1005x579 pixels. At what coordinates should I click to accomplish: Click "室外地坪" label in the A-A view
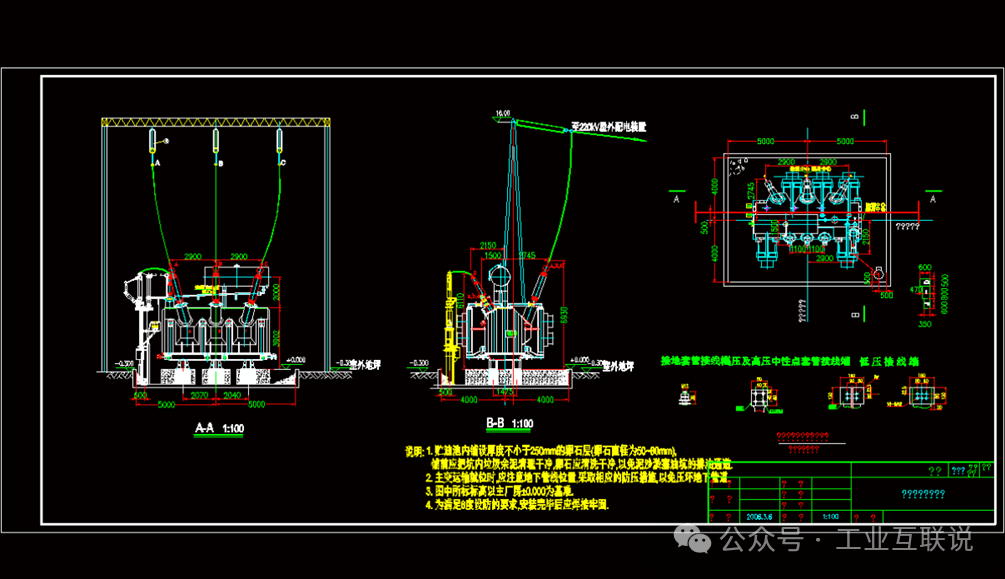[366, 365]
